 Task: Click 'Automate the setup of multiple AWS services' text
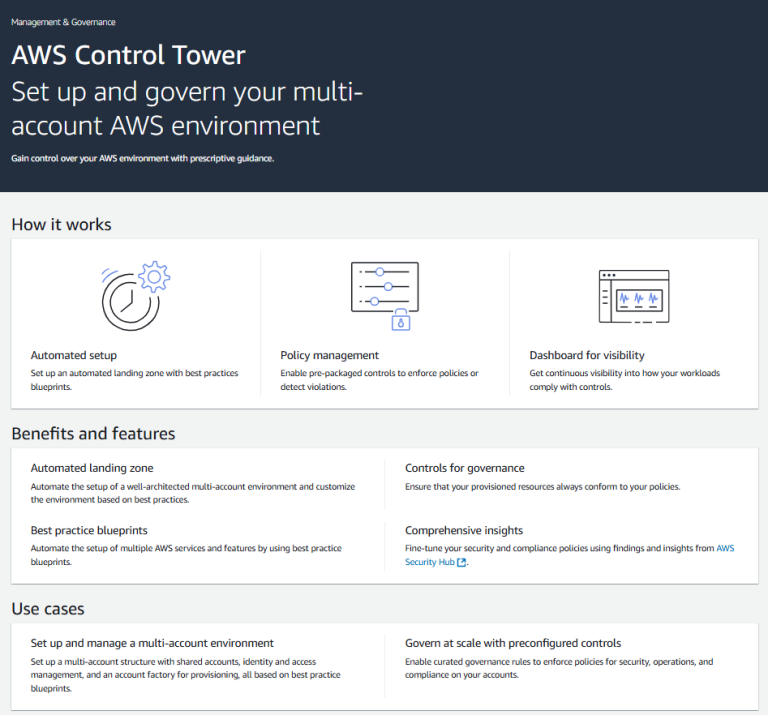(x=186, y=555)
